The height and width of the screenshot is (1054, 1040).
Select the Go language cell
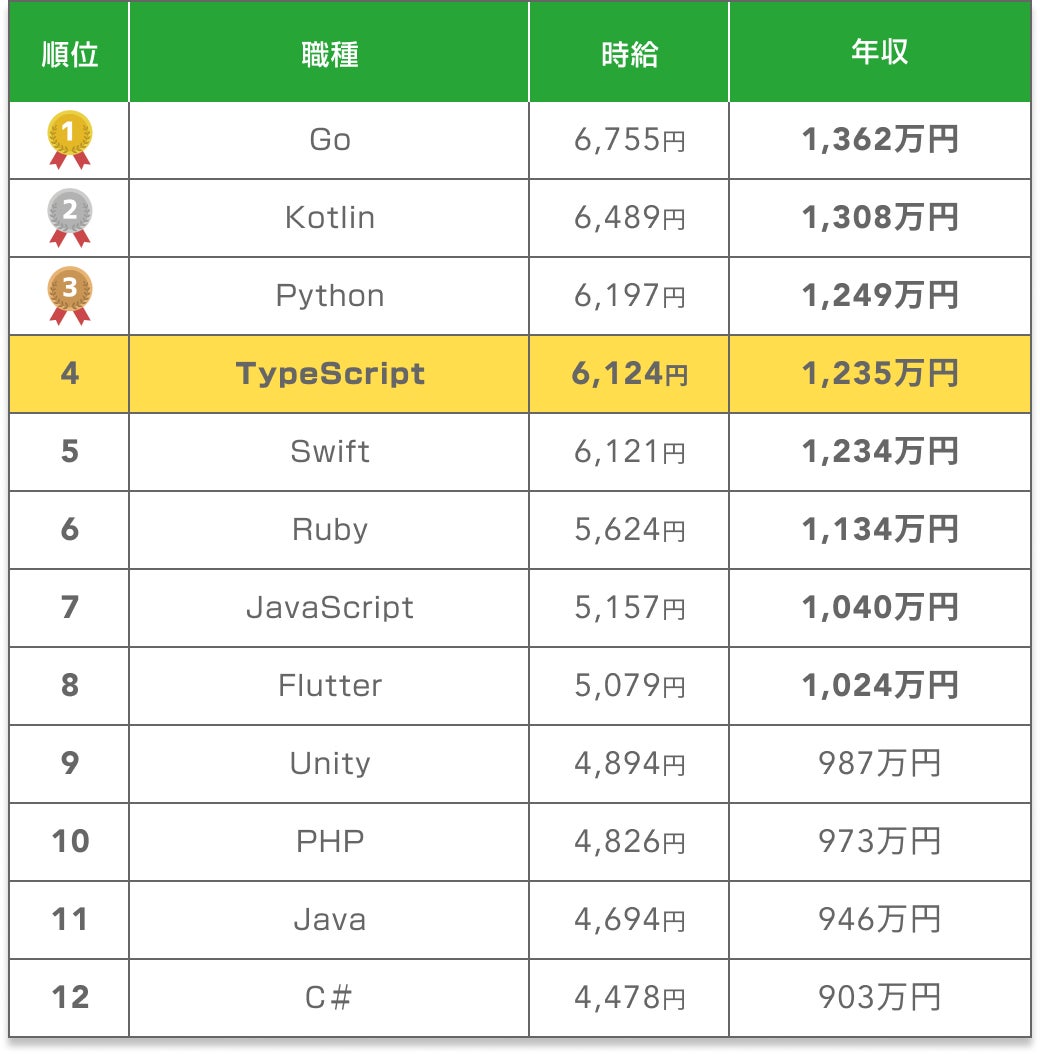329,140
